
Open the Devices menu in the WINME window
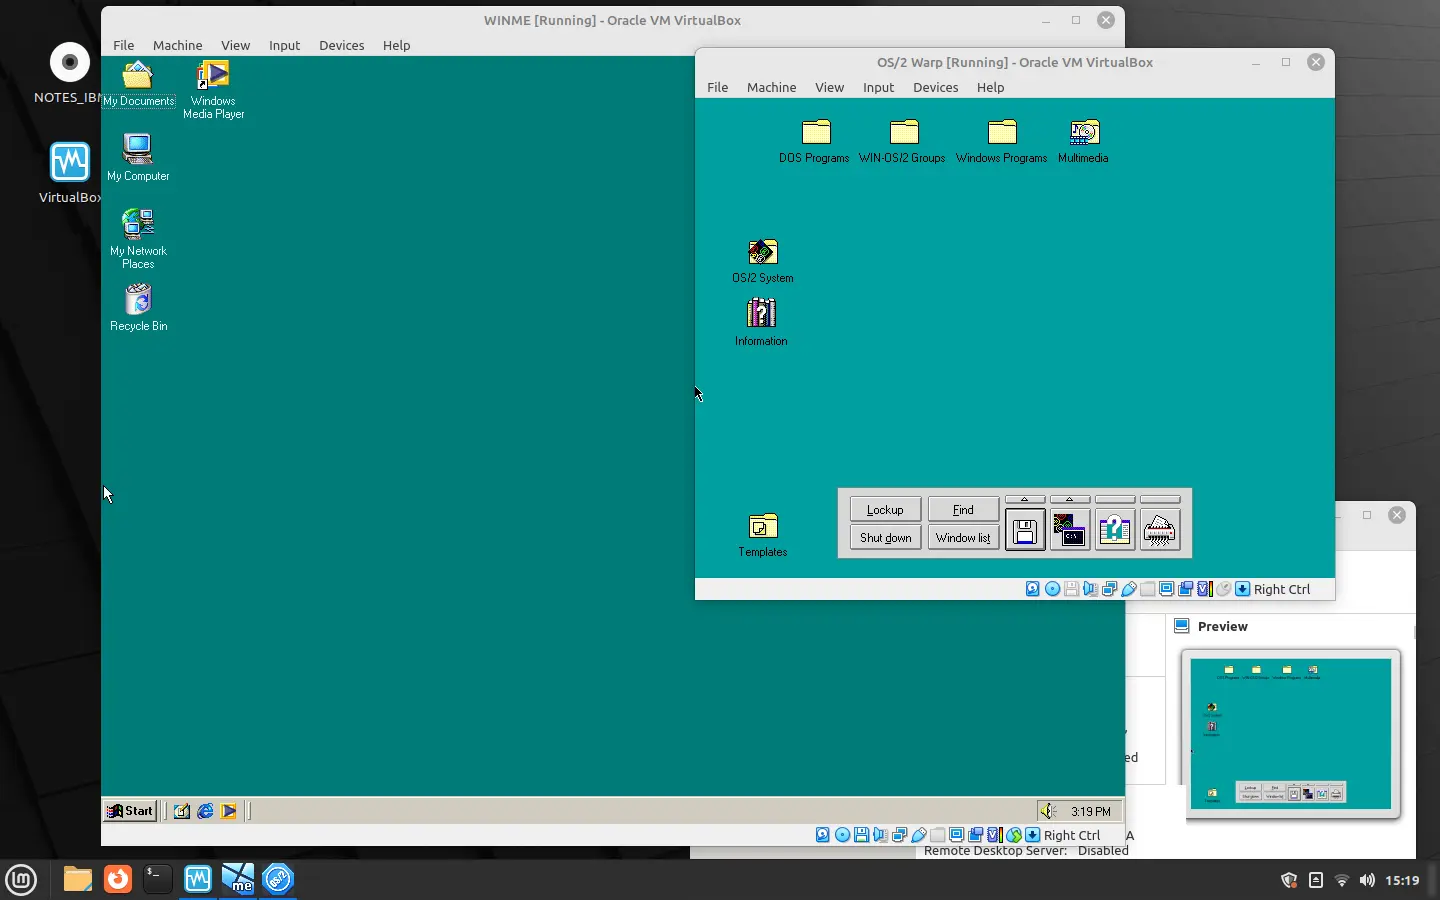coord(342,45)
